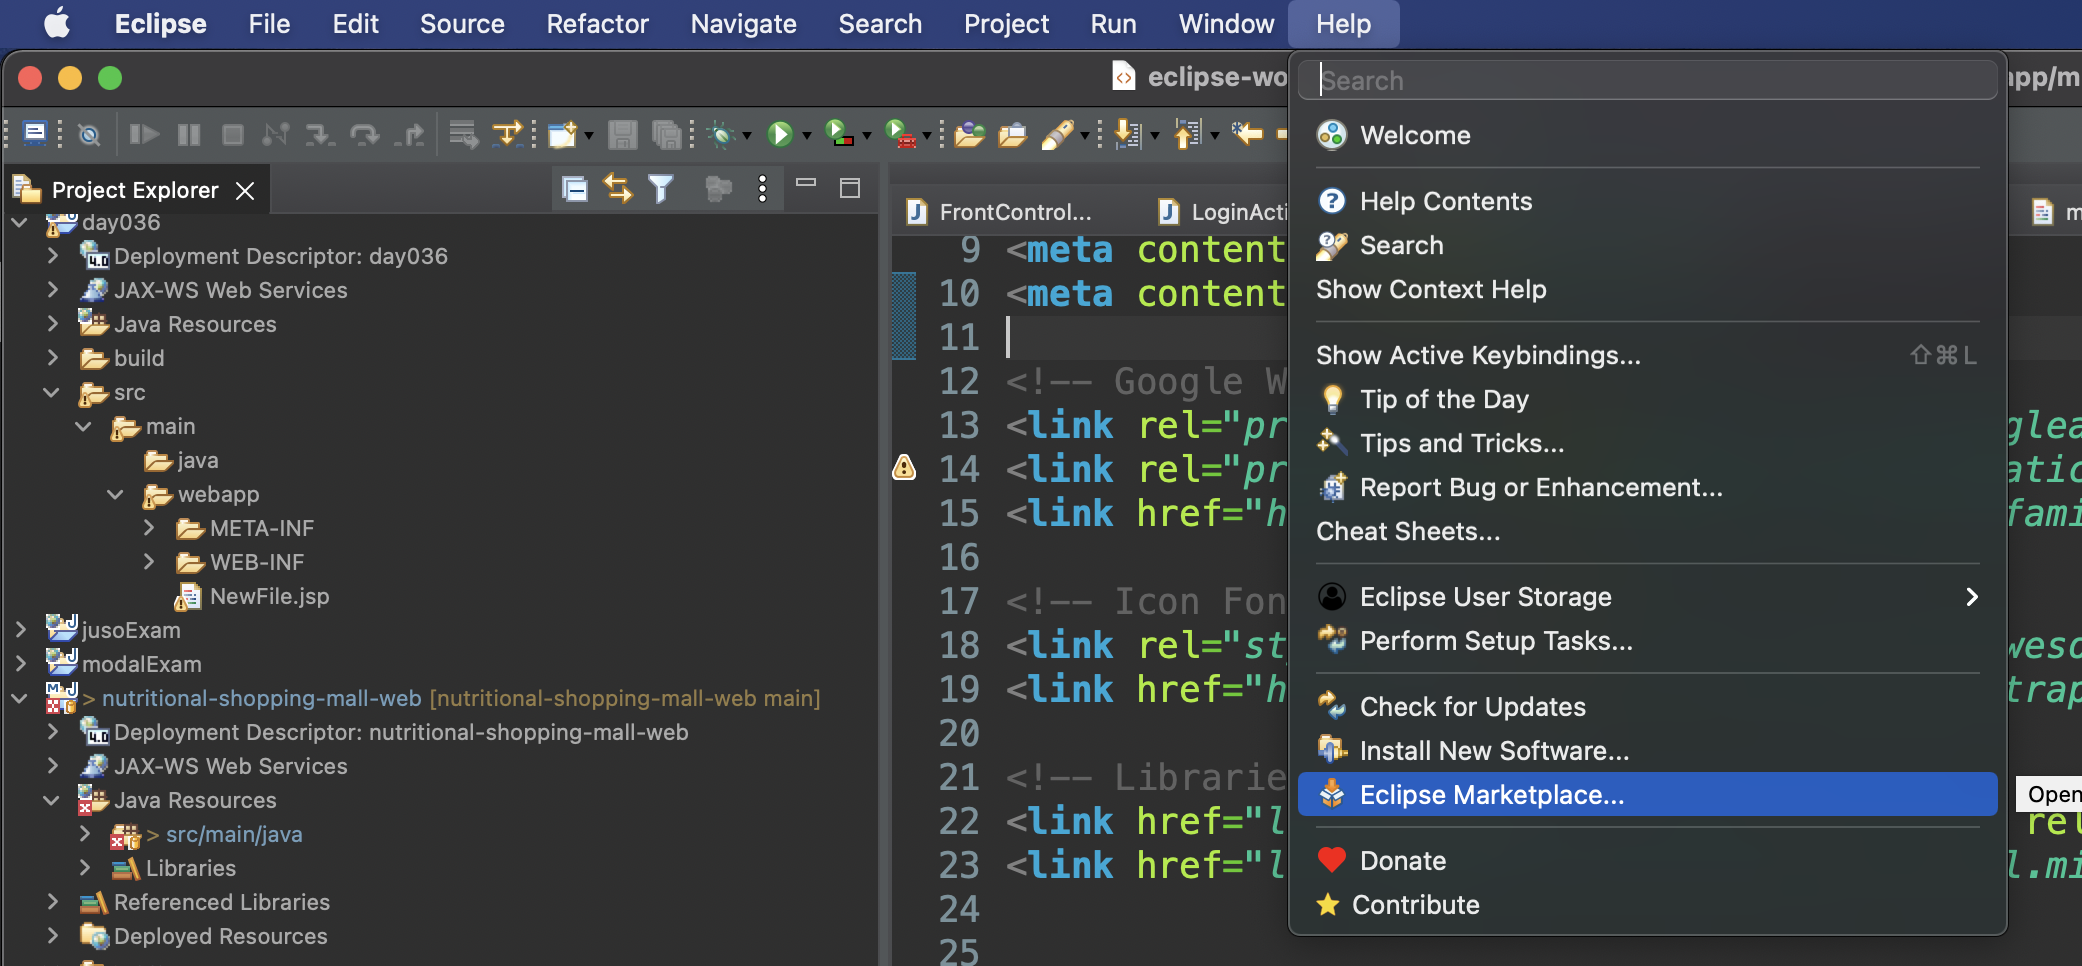Click the Step Return toolbar icon

[409, 134]
